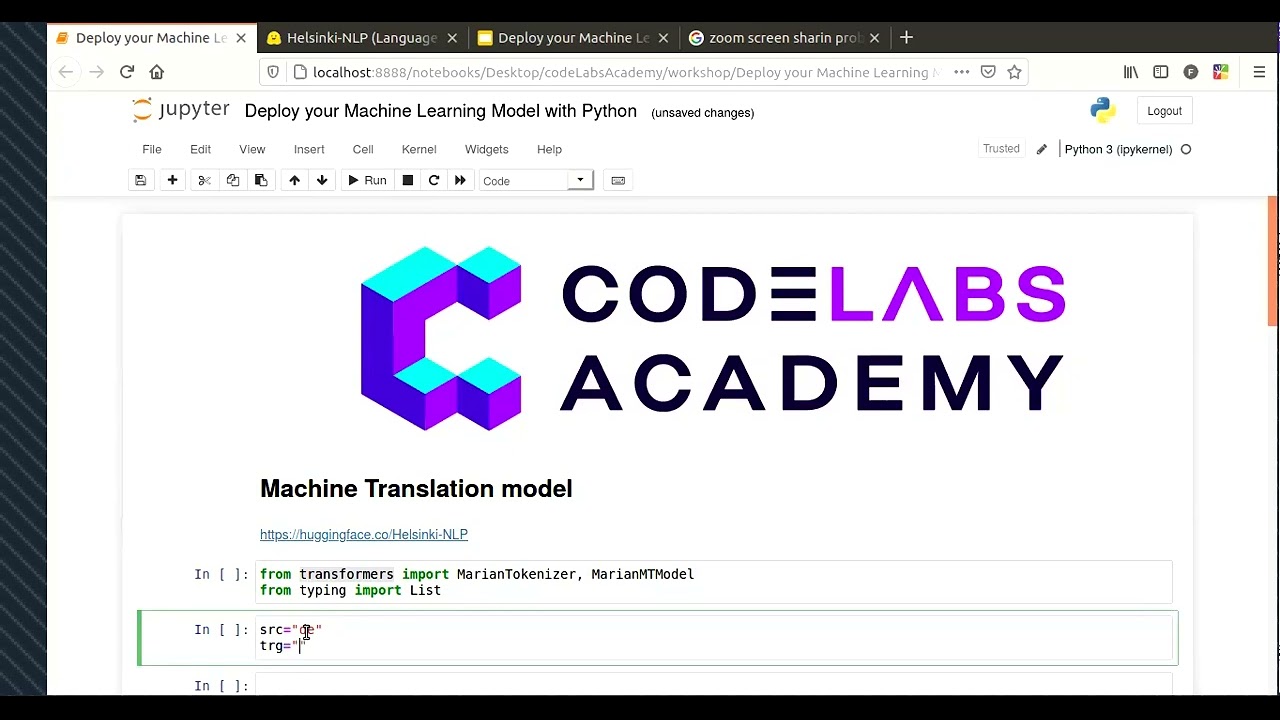Restart the kernel icon
The height and width of the screenshot is (720, 1280).
pos(433,180)
